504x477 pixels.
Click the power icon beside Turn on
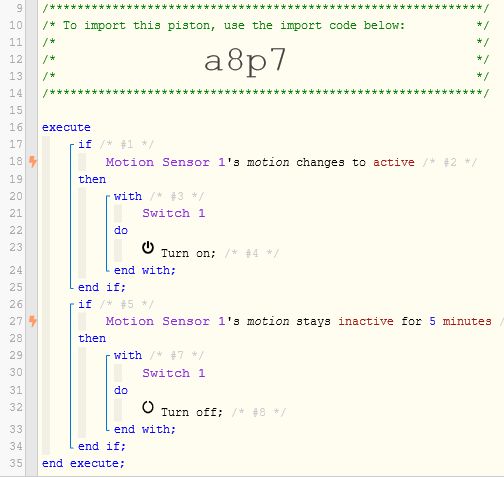pos(148,248)
